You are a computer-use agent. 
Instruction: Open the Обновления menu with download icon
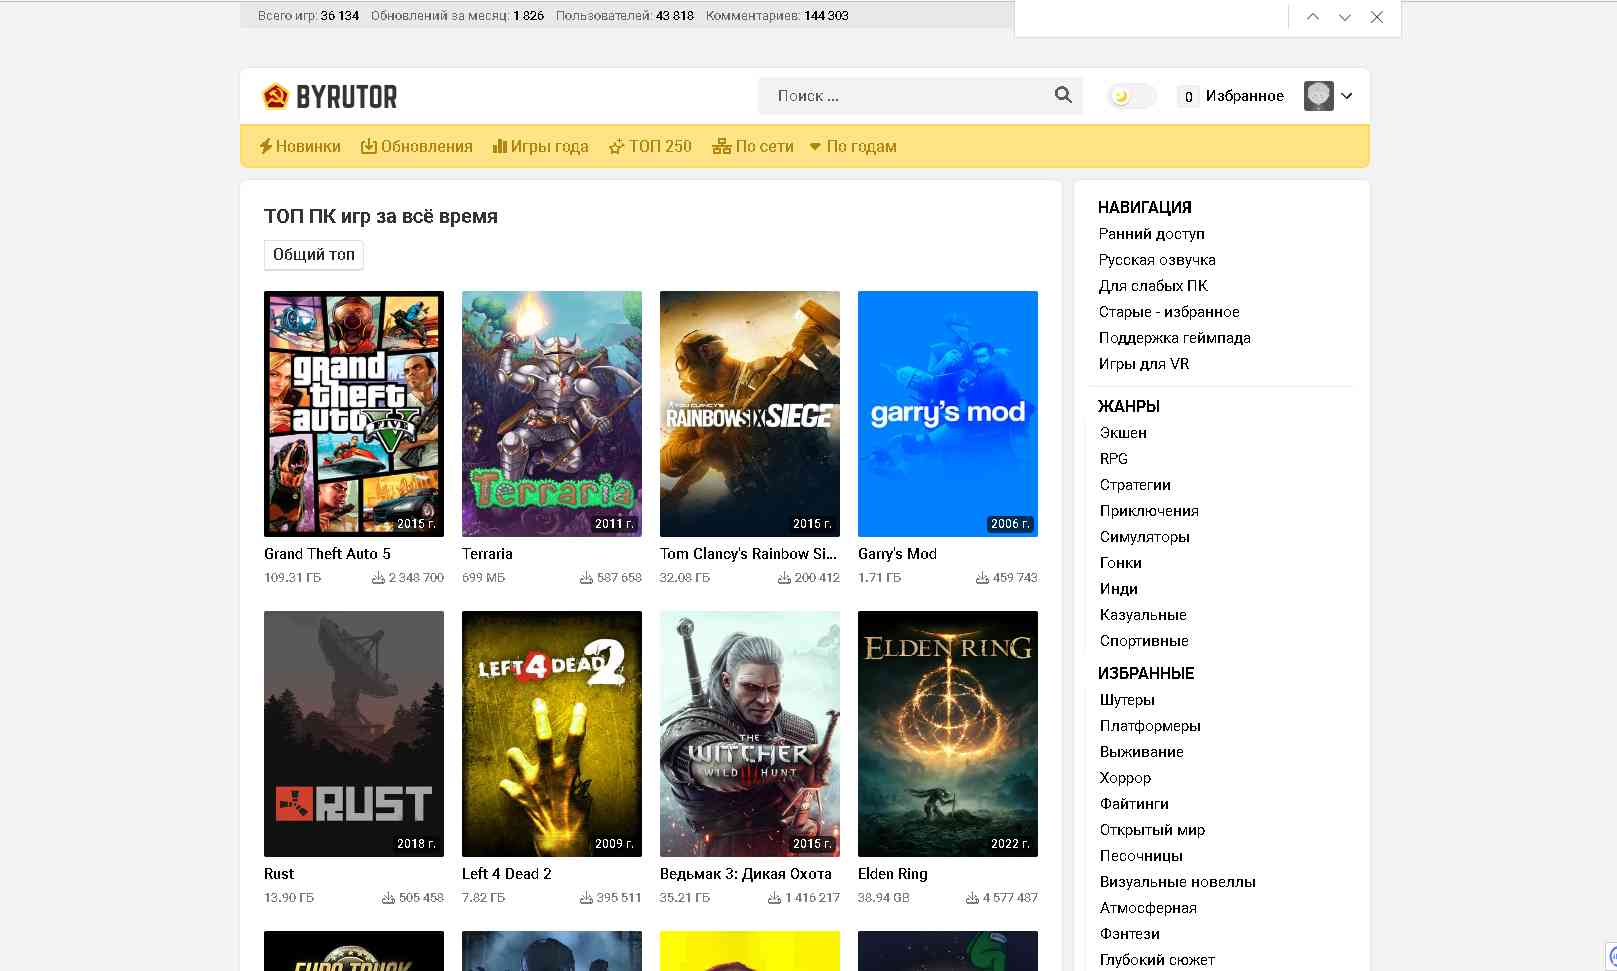(x=416, y=146)
